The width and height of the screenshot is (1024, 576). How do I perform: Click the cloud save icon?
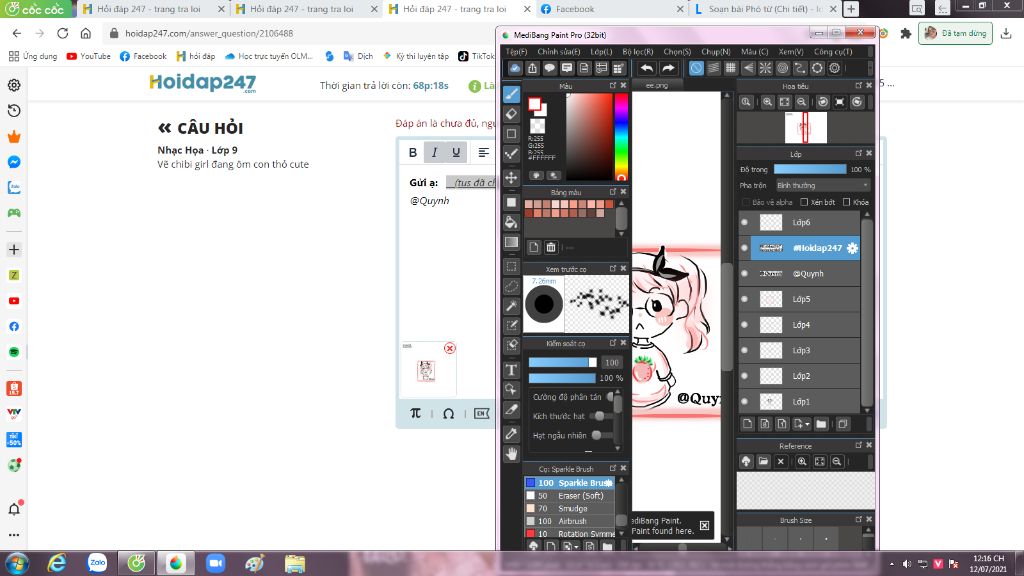515,68
